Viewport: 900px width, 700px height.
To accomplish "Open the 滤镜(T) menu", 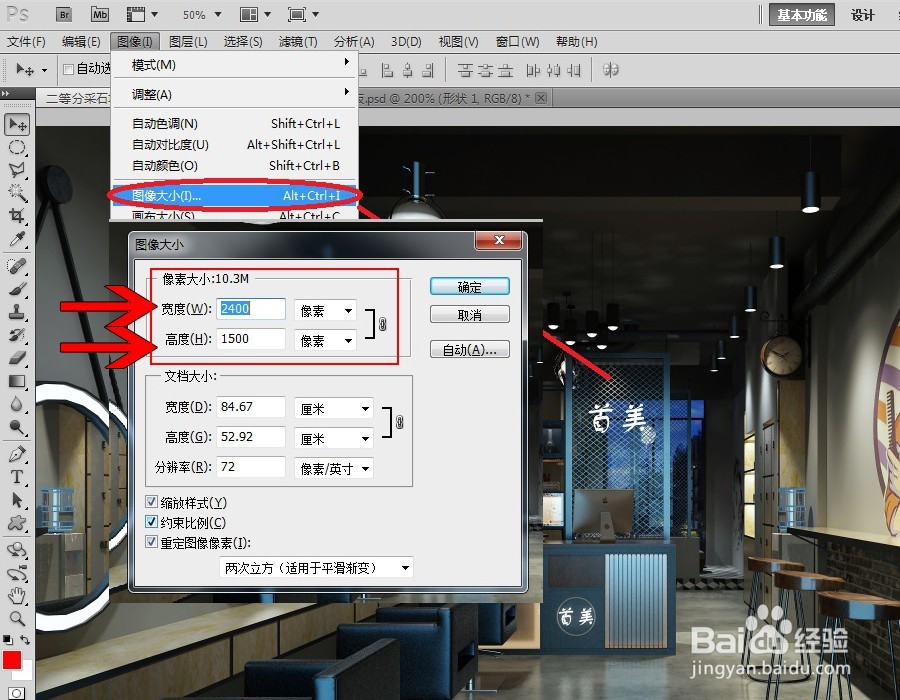I will [298, 41].
